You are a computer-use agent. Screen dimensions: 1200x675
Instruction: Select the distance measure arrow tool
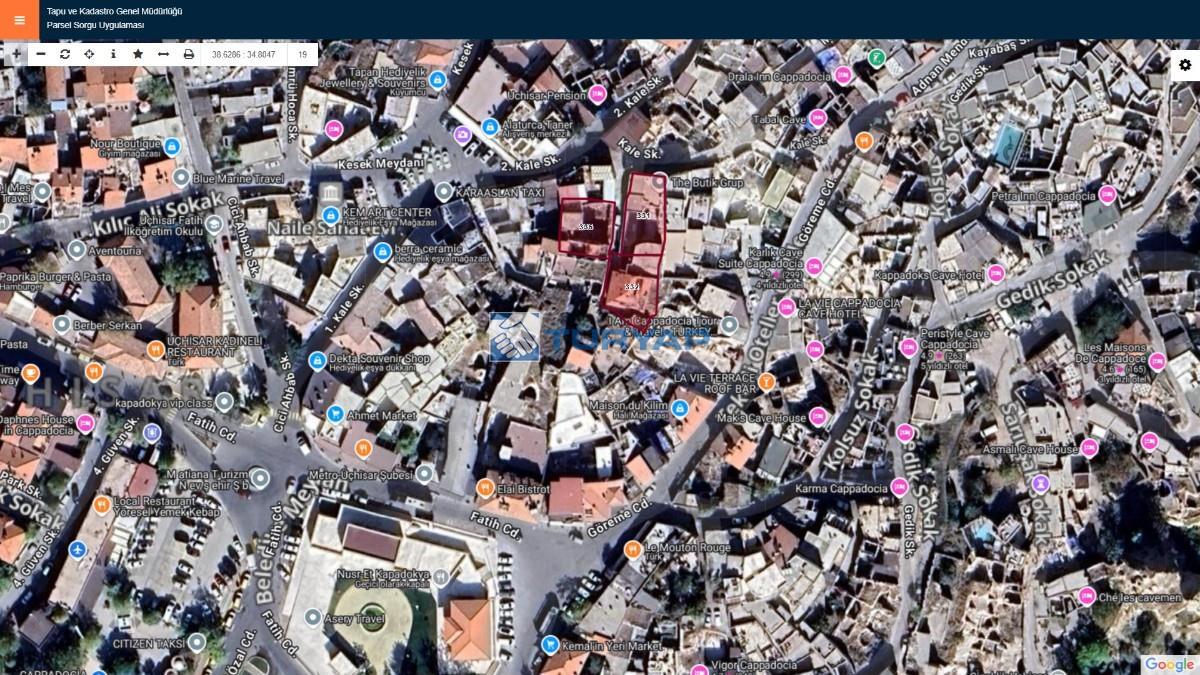(163, 54)
